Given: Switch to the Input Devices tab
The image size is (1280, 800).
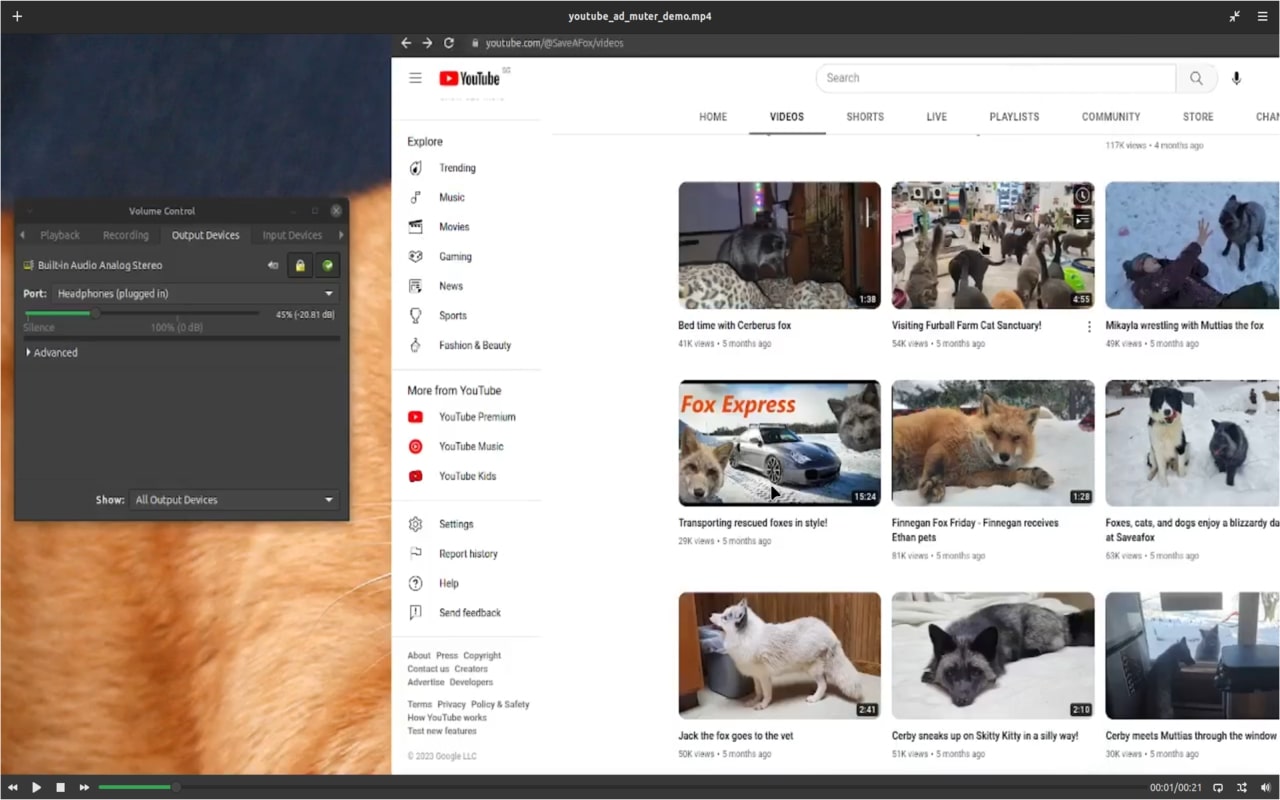Looking at the screenshot, I should tap(292, 235).
